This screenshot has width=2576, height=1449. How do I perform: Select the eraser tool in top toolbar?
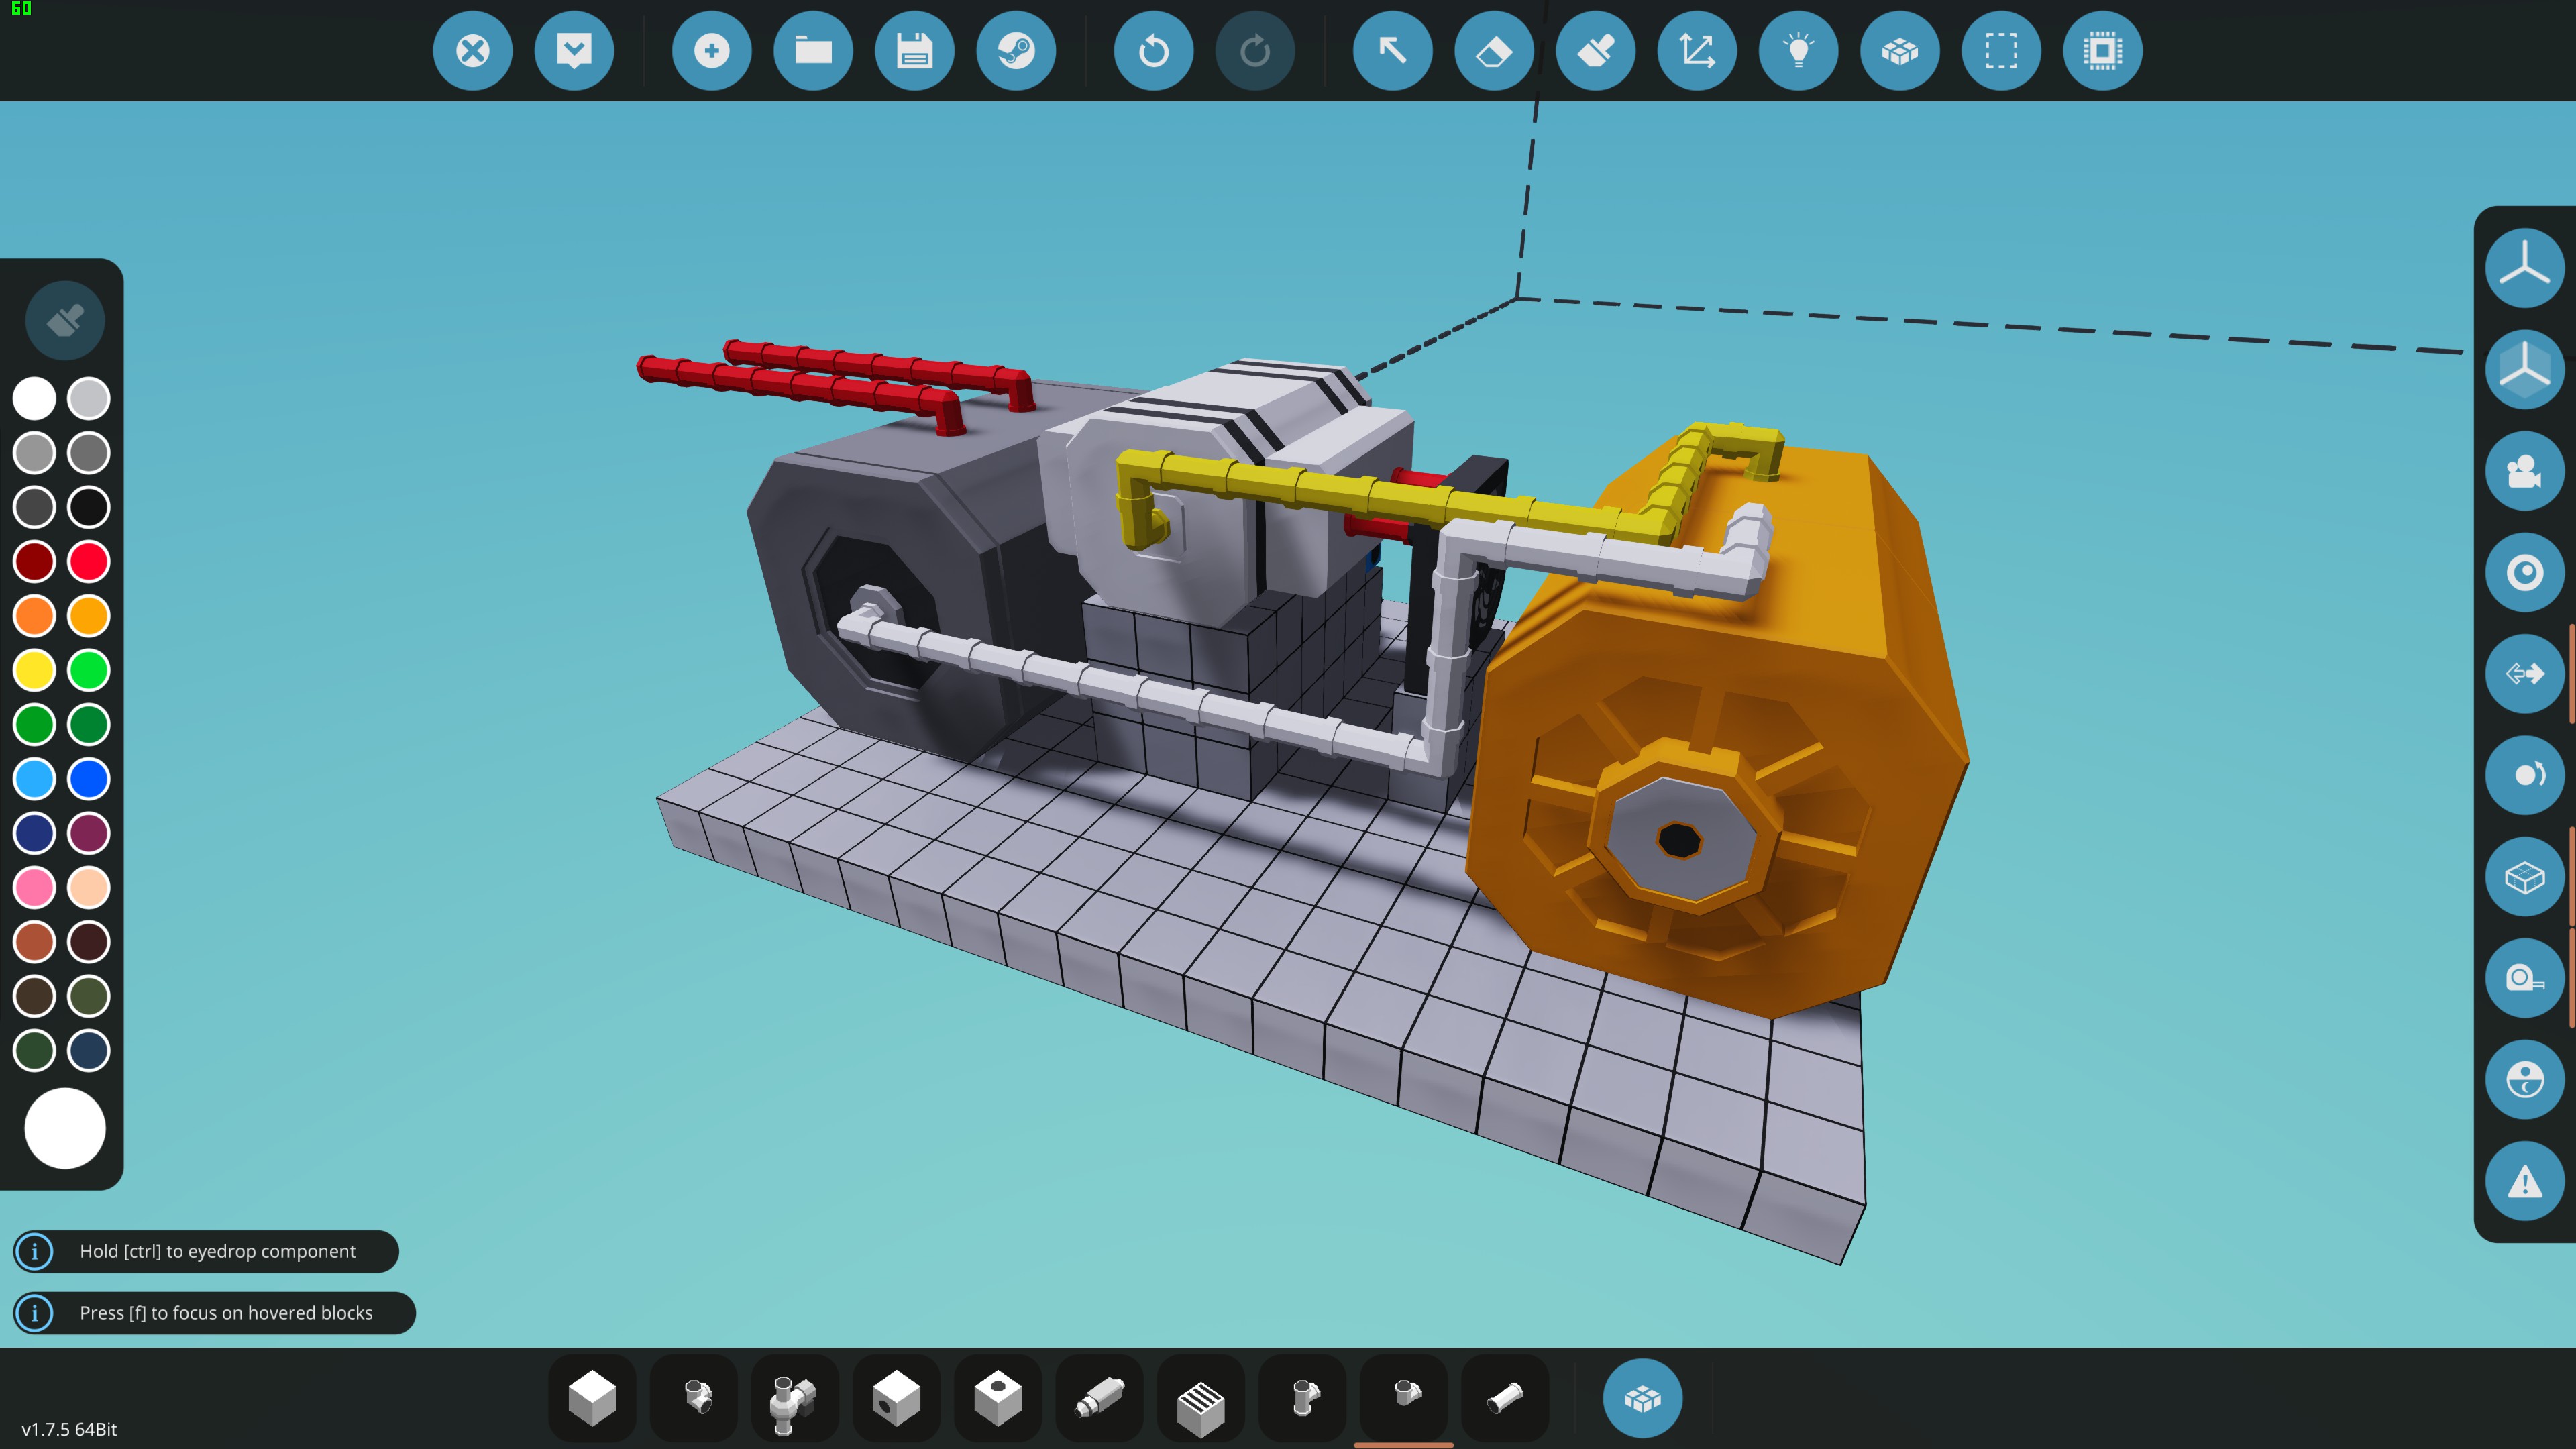1493,50
